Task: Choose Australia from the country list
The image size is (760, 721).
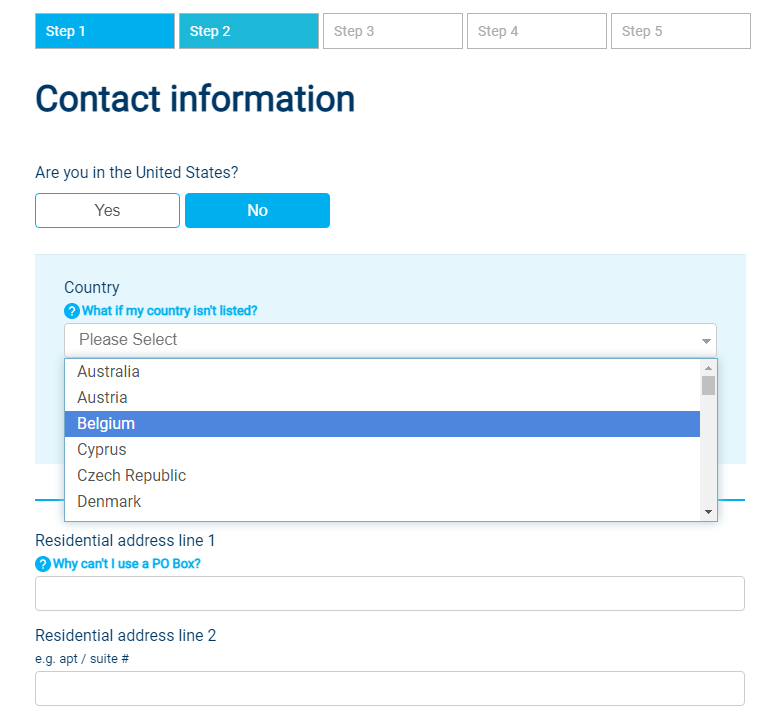Action: tap(108, 372)
